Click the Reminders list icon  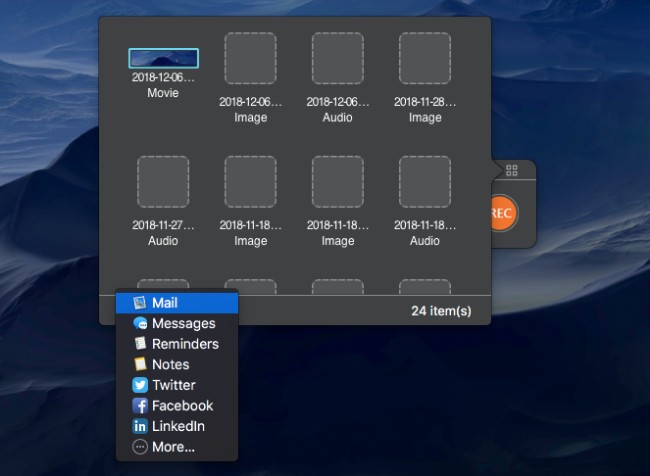pyautogui.click(x=140, y=344)
